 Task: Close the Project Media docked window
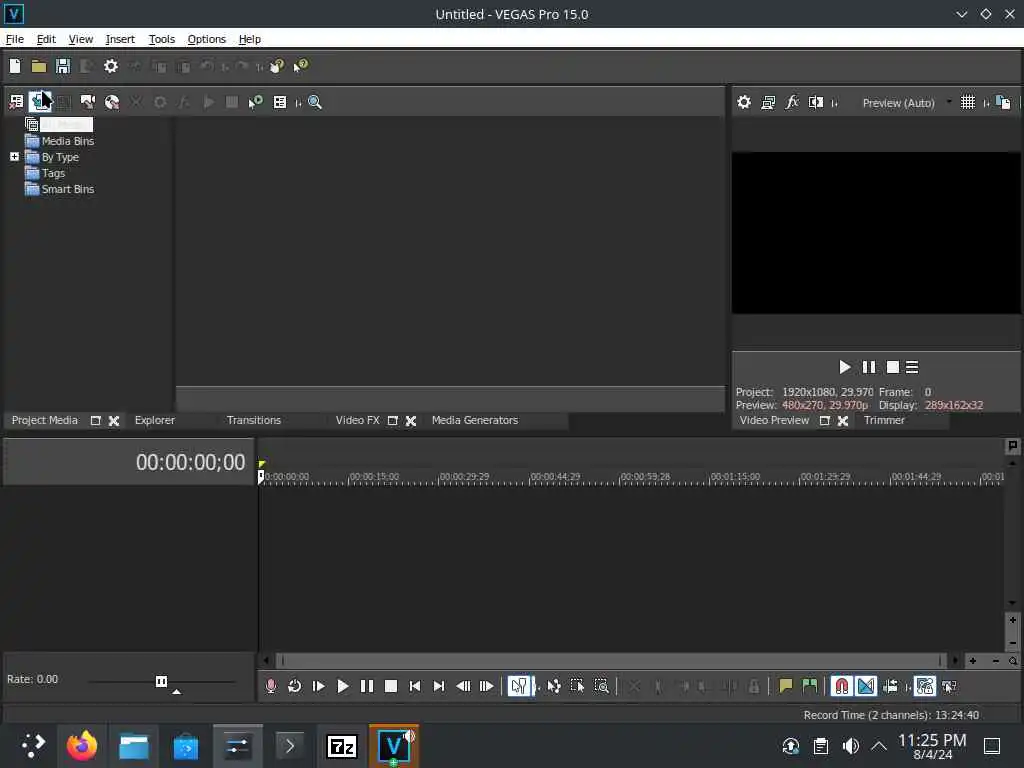point(114,421)
